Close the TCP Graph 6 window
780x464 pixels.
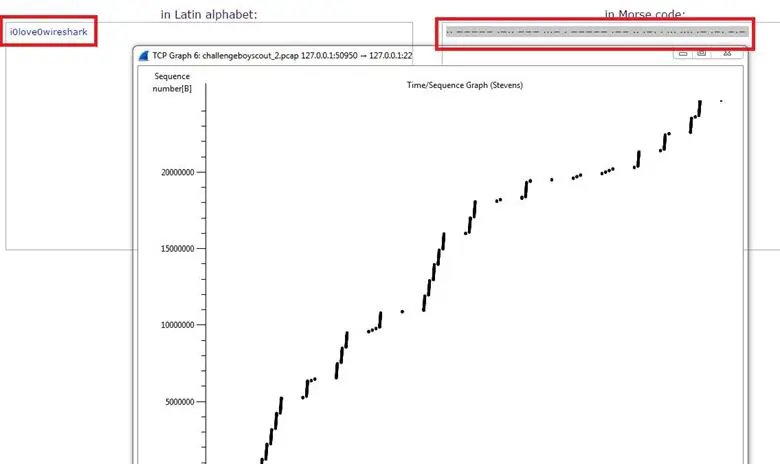726,51
